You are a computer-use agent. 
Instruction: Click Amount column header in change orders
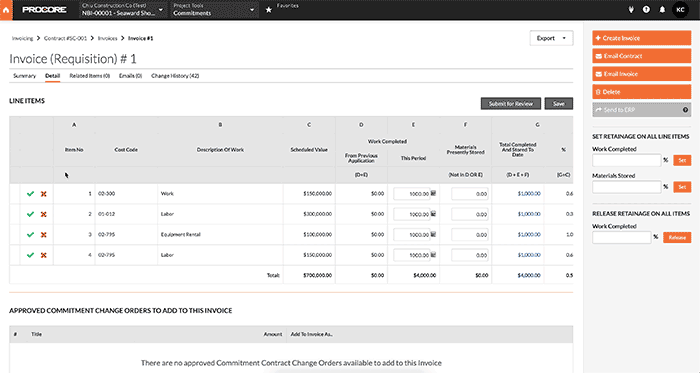pyautogui.click(x=273, y=334)
